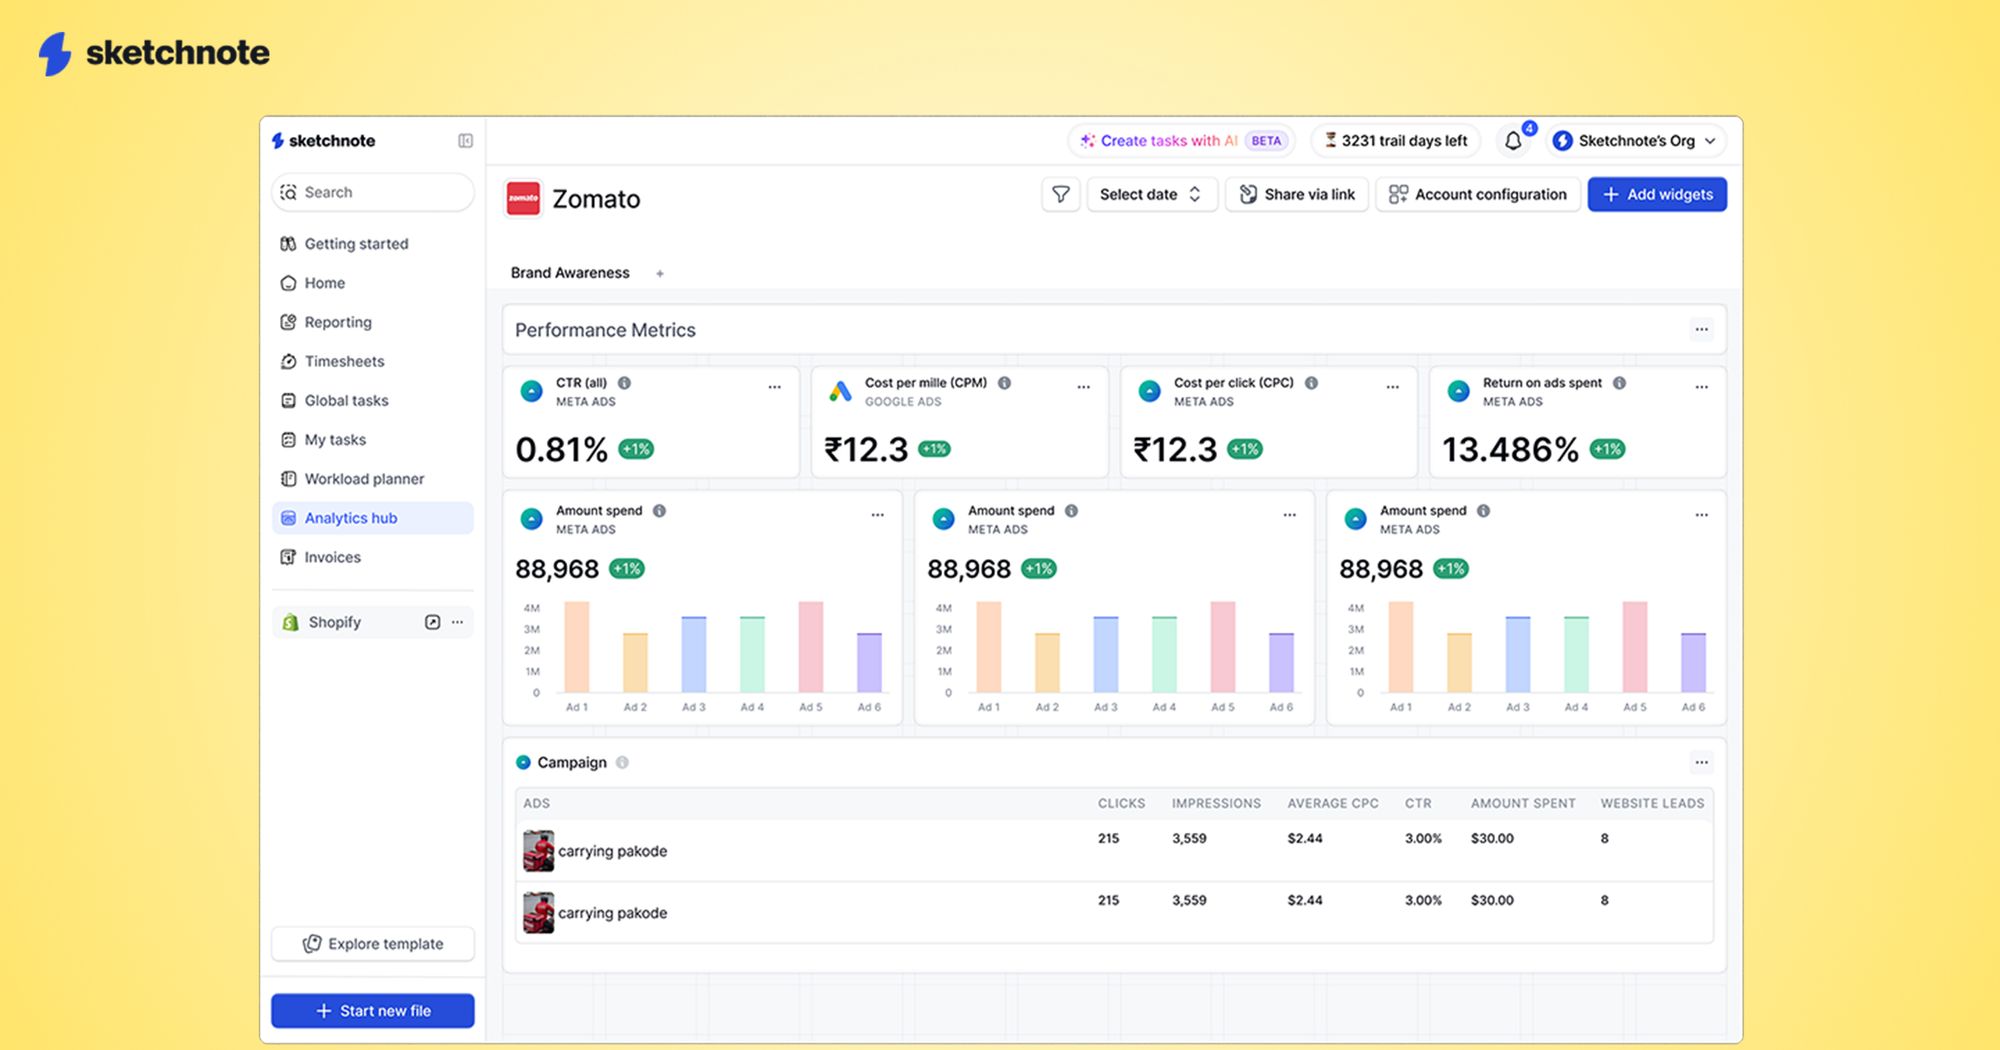Show info for Return on ads spent
The image size is (2000, 1050).
pyautogui.click(x=1619, y=383)
